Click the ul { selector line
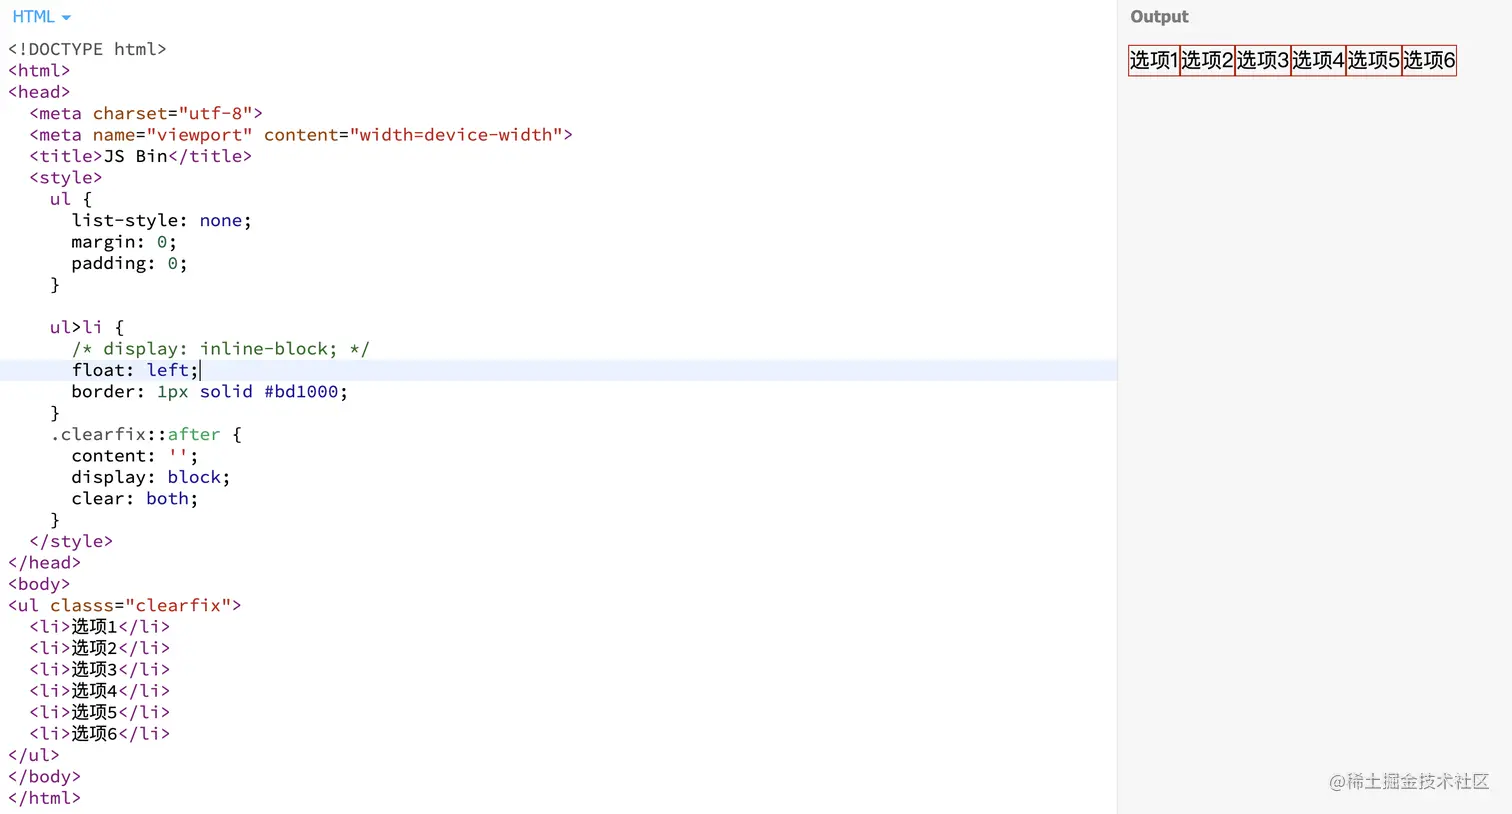Image resolution: width=1512 pixels, height=814 pixels. [x=71, y=199]
